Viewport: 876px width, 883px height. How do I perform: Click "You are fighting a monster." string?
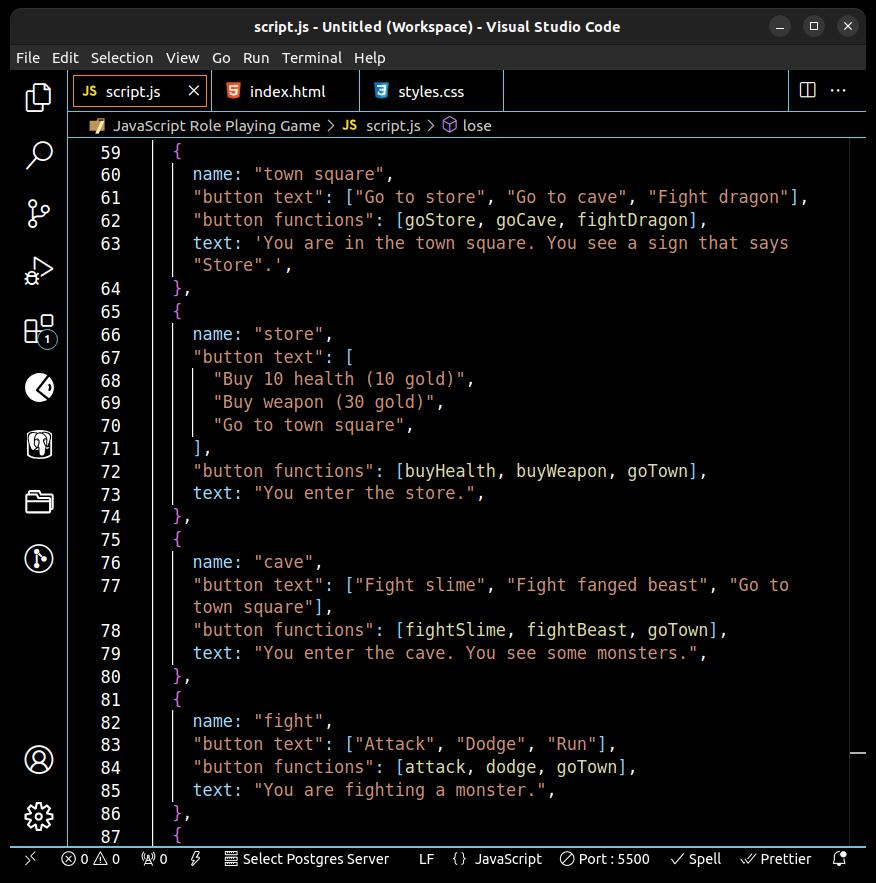[x=400, y=790]
